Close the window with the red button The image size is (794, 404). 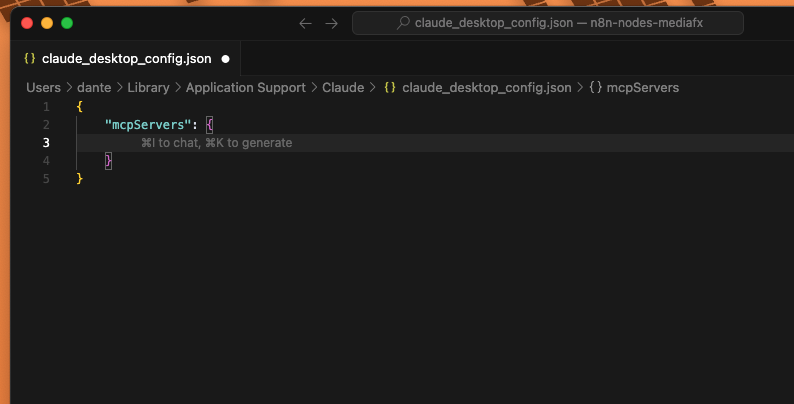[27, 23]
